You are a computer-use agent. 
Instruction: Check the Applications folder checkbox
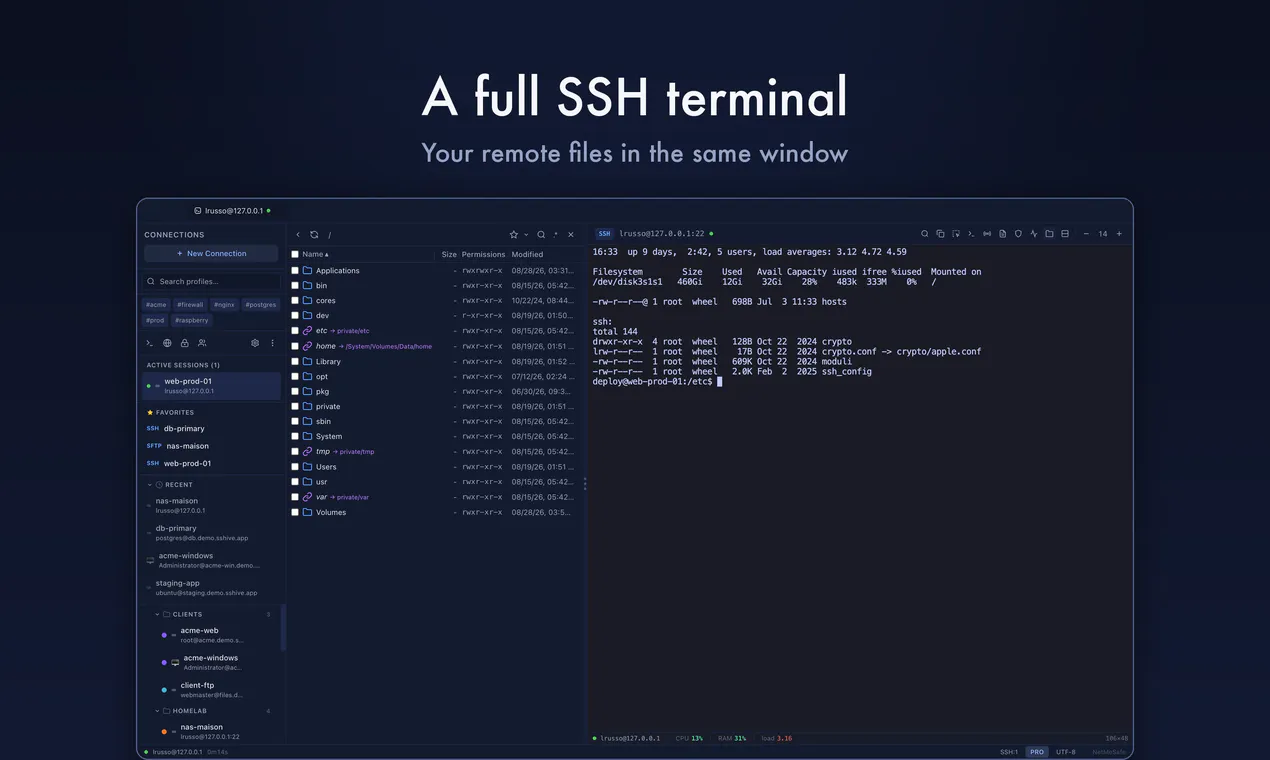point(295,270)
